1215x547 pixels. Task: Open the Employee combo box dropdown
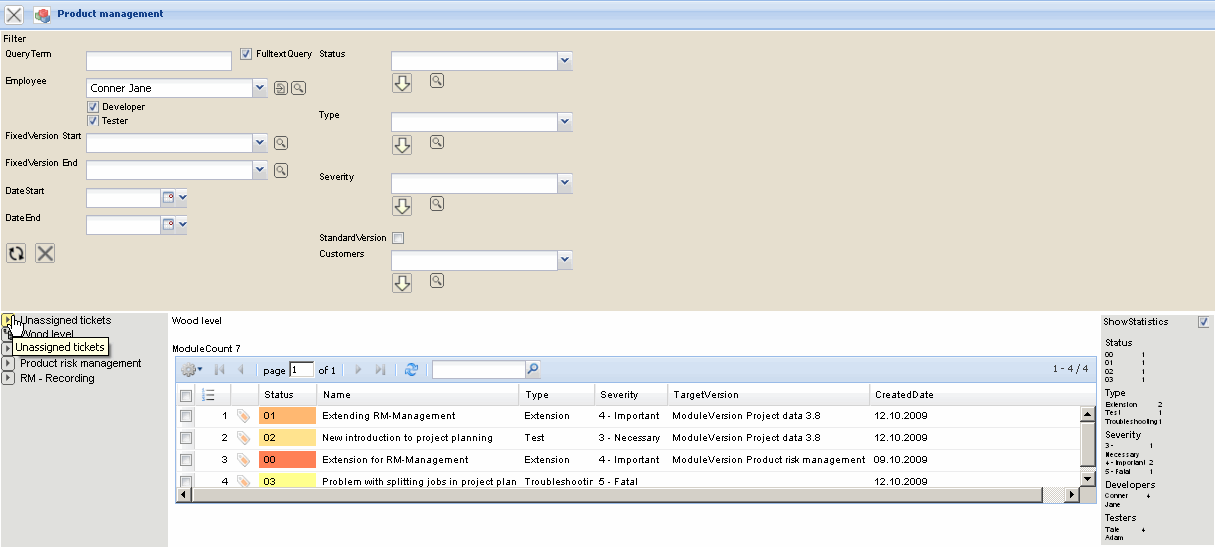point(260,88)
